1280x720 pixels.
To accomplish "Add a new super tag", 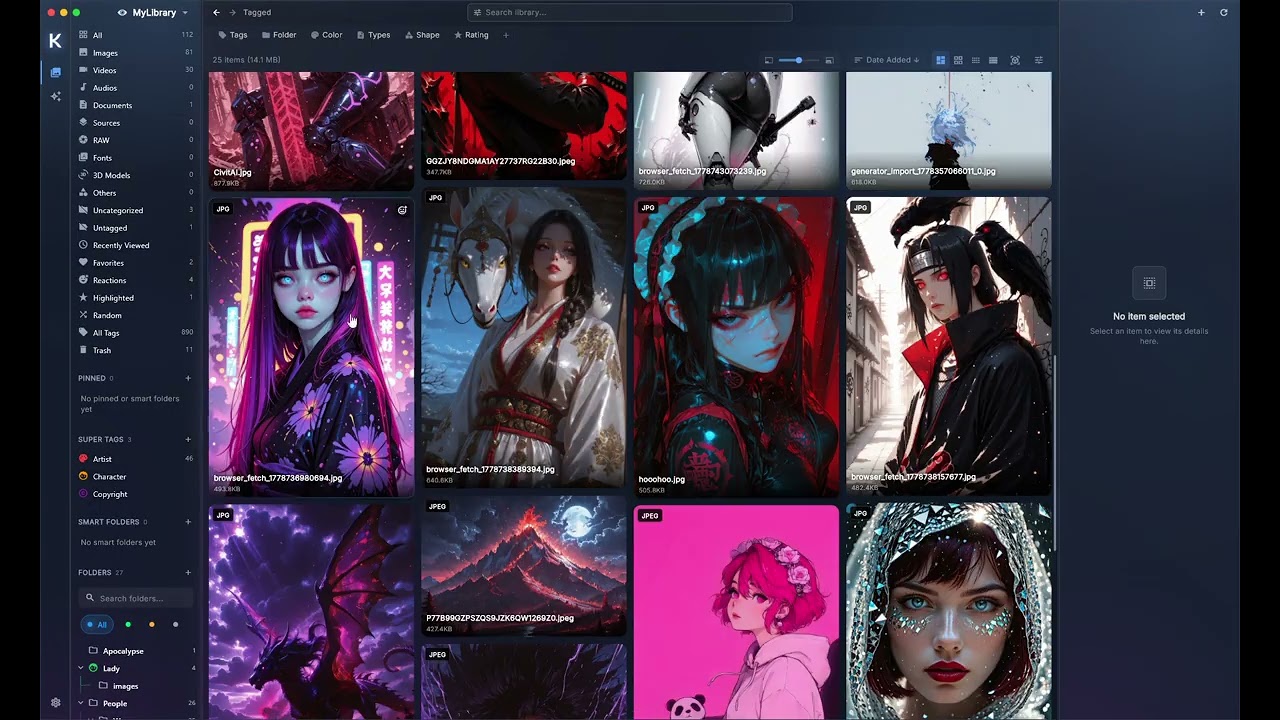I will point(188,439).
